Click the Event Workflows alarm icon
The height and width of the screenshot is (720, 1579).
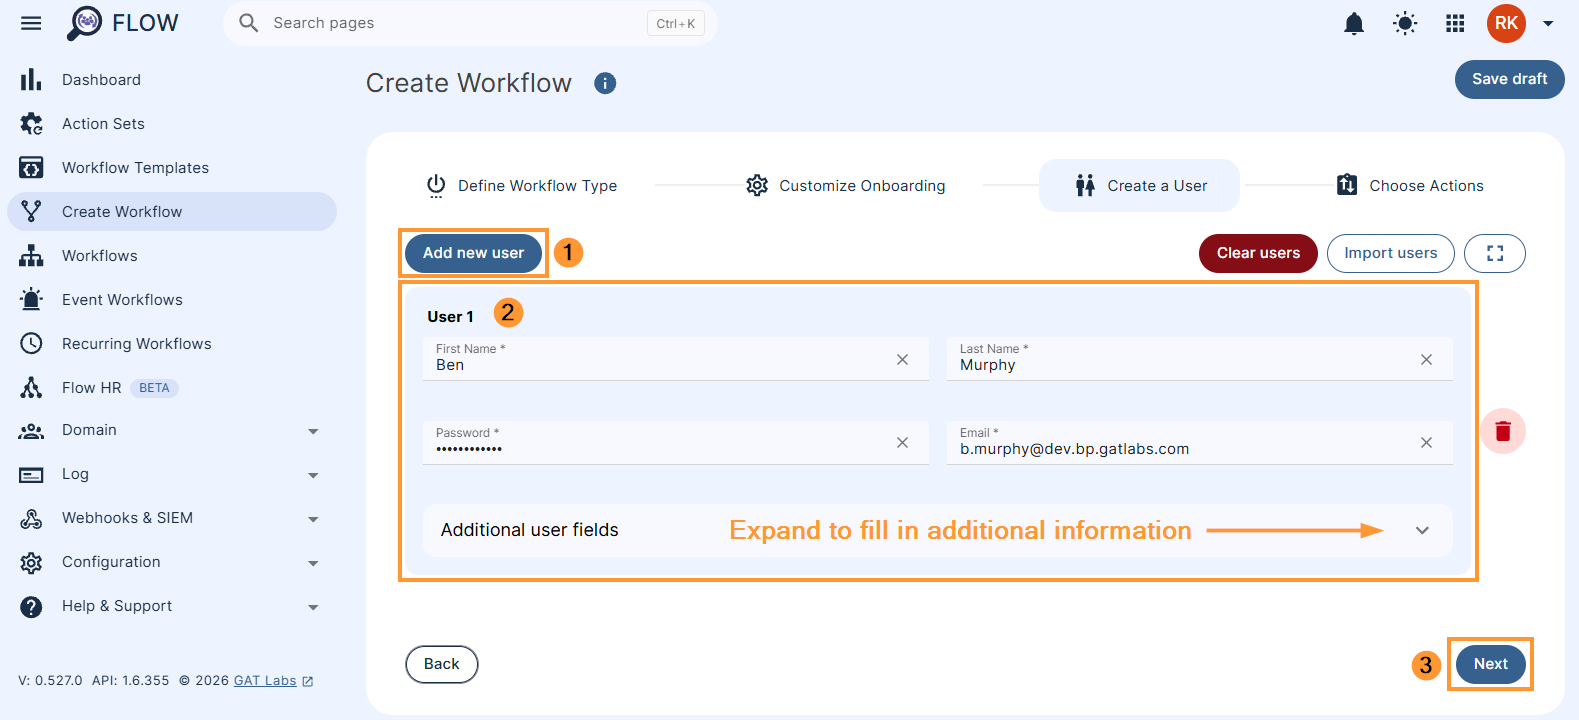[x=31, y=300]
